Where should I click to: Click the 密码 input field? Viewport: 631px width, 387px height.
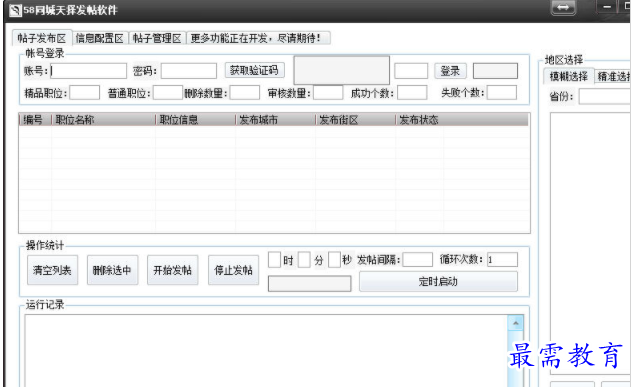pyautogui.click(x=189, y=71)
